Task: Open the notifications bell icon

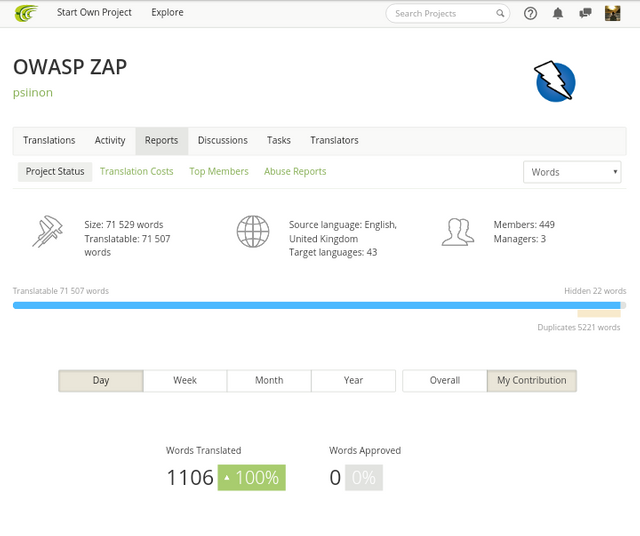Action: point(558,13)
